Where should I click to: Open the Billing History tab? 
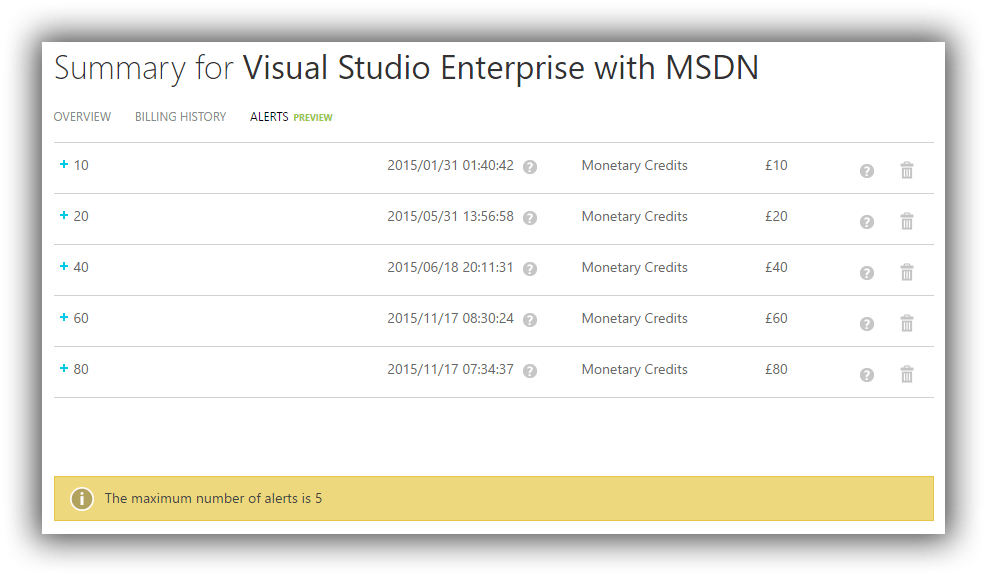(180, 117)
